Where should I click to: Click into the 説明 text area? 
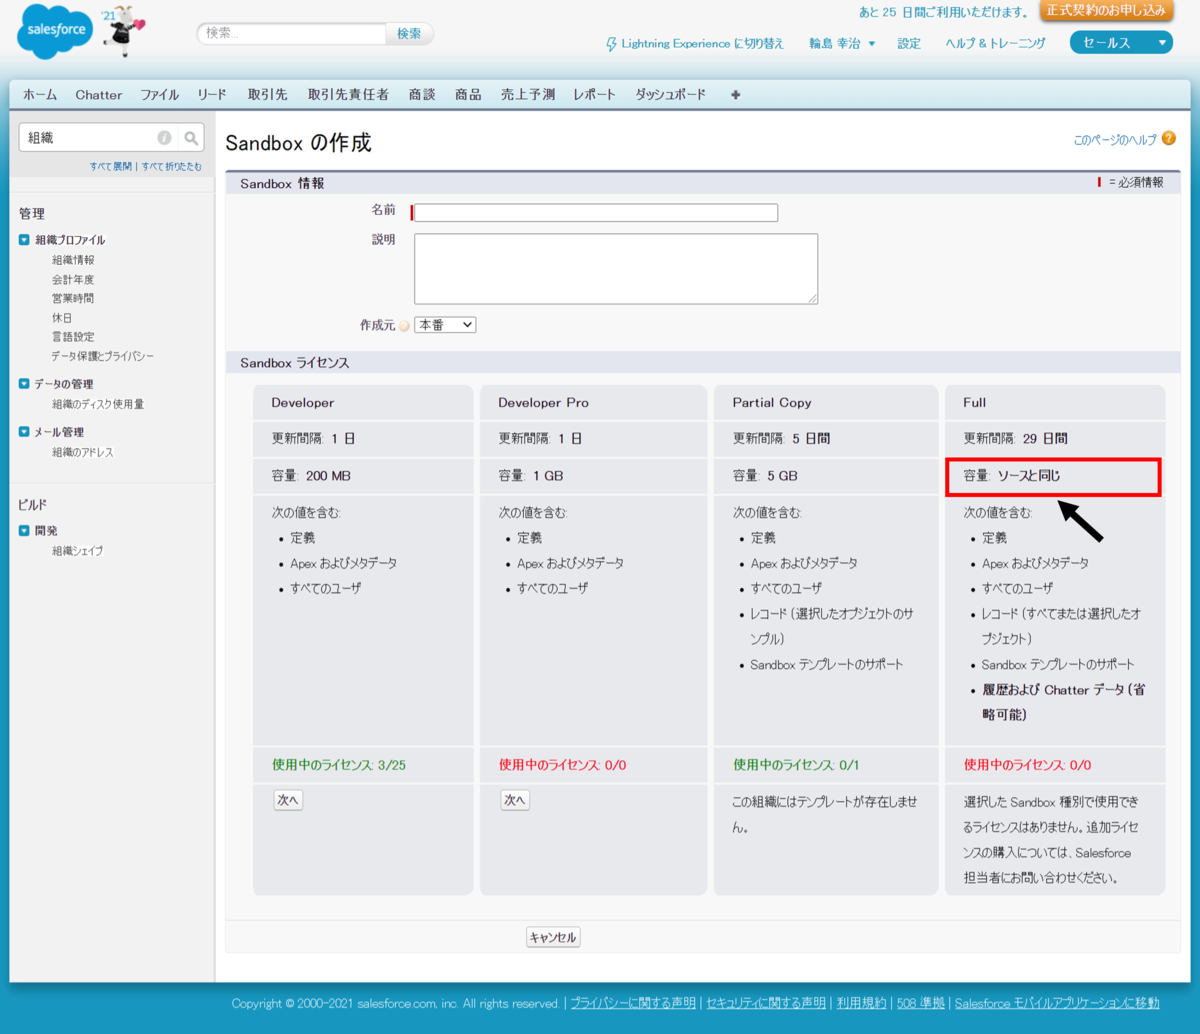(x=616, y=268)
